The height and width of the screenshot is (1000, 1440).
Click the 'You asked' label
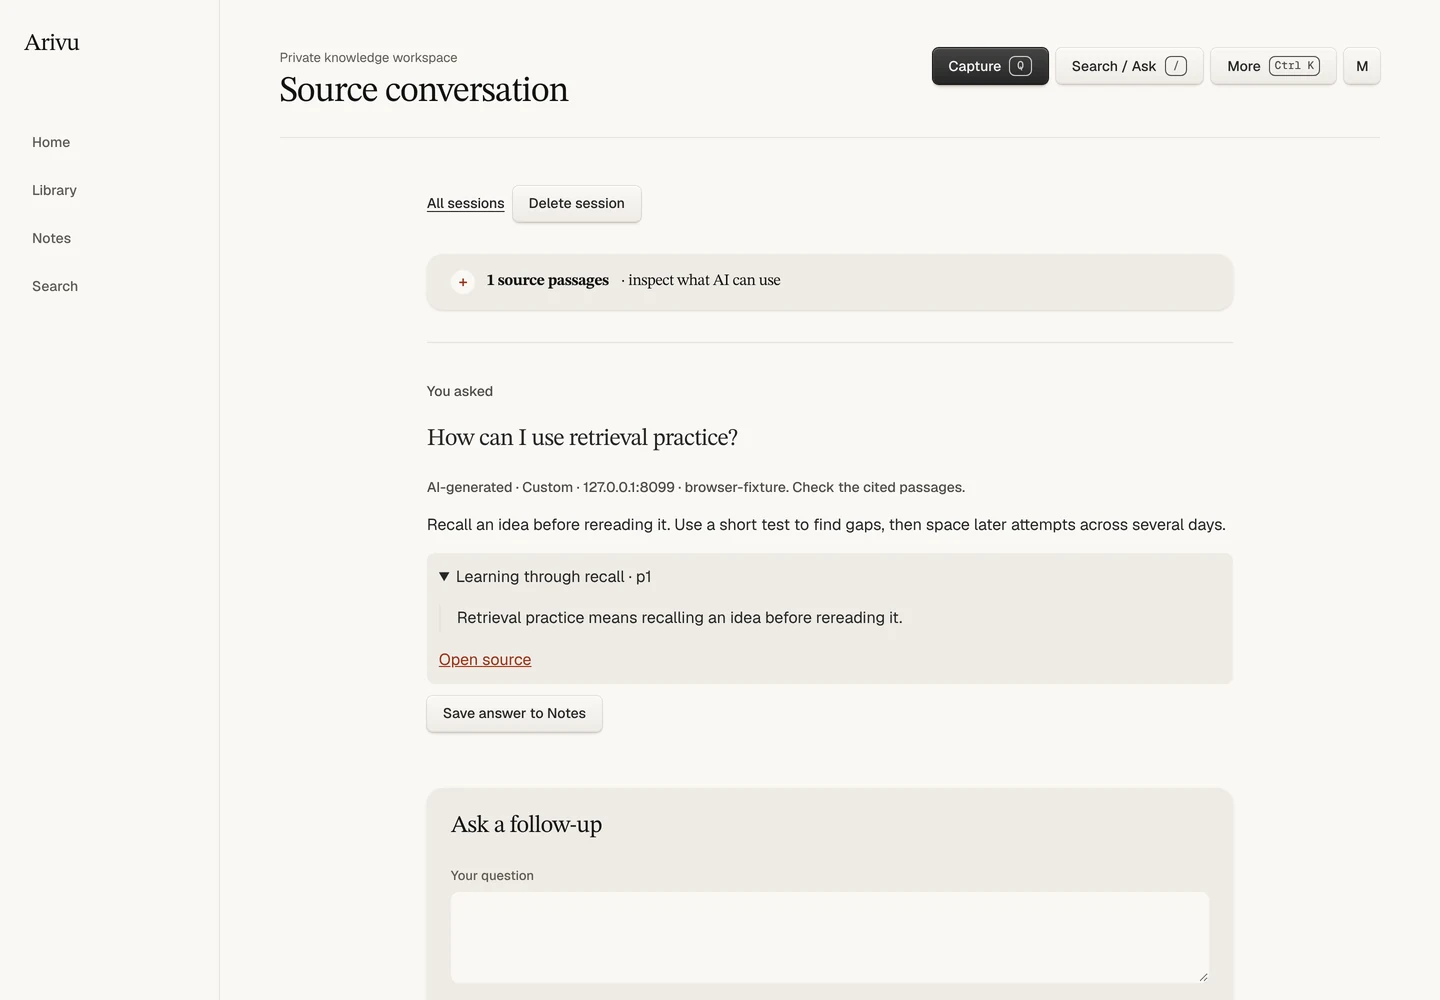tap(460, 391)
